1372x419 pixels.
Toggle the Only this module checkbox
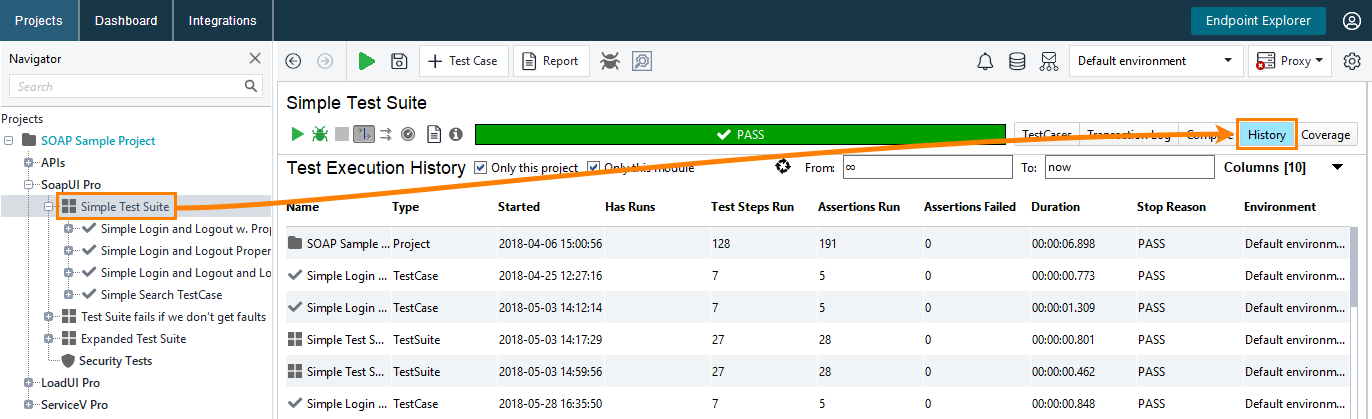pyautogui.click(x=594, y=167)
